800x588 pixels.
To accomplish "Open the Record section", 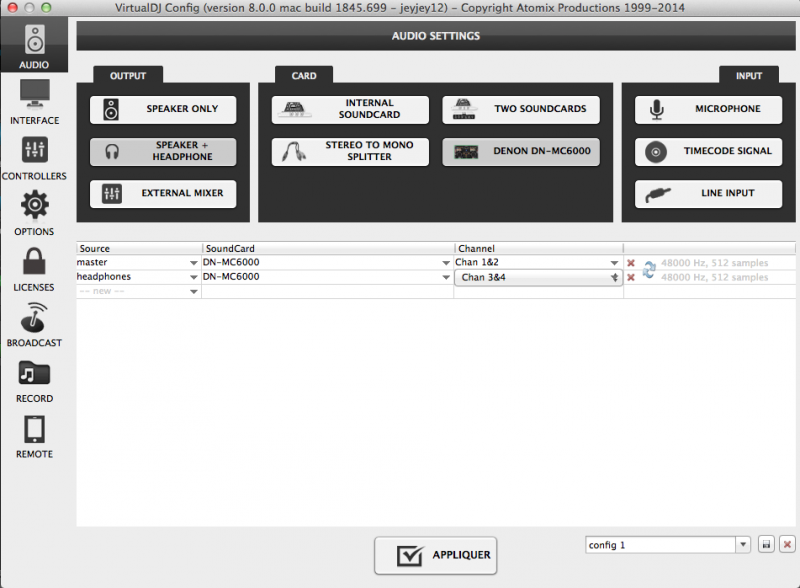I will pyautogui.click(x=34, y=381).
